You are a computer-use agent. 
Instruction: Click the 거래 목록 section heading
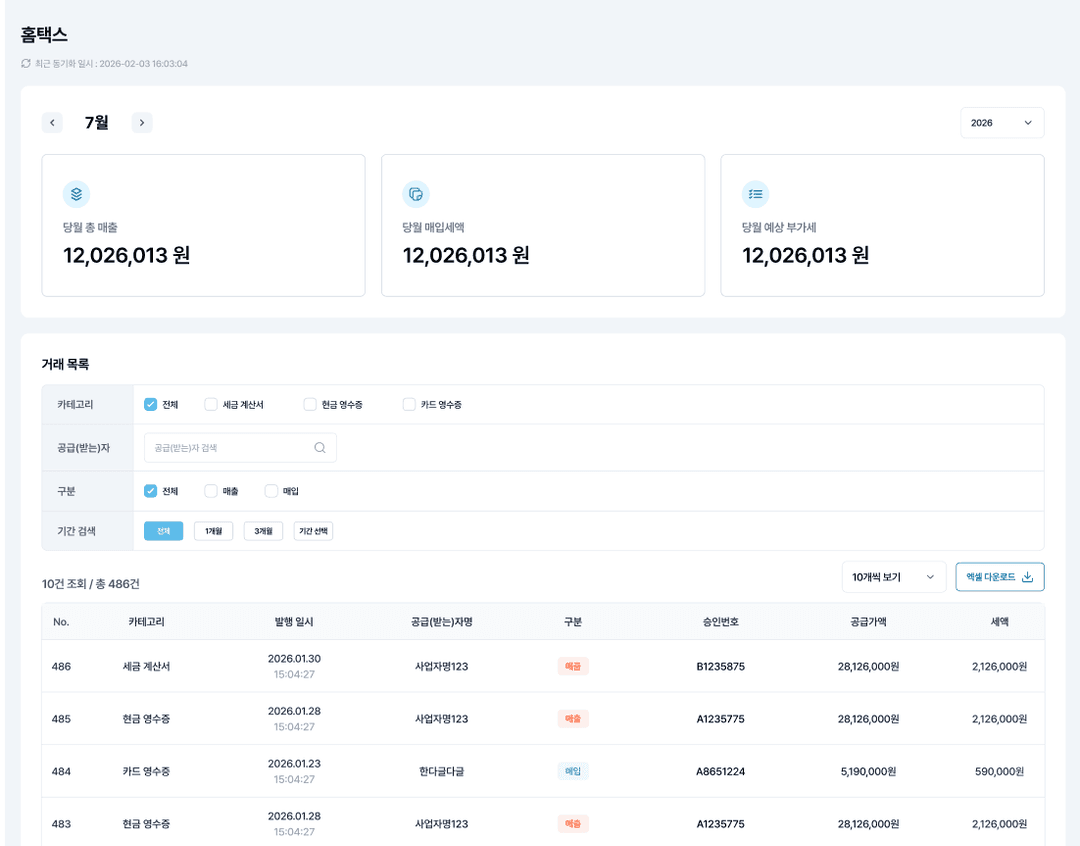coord(65,364)
